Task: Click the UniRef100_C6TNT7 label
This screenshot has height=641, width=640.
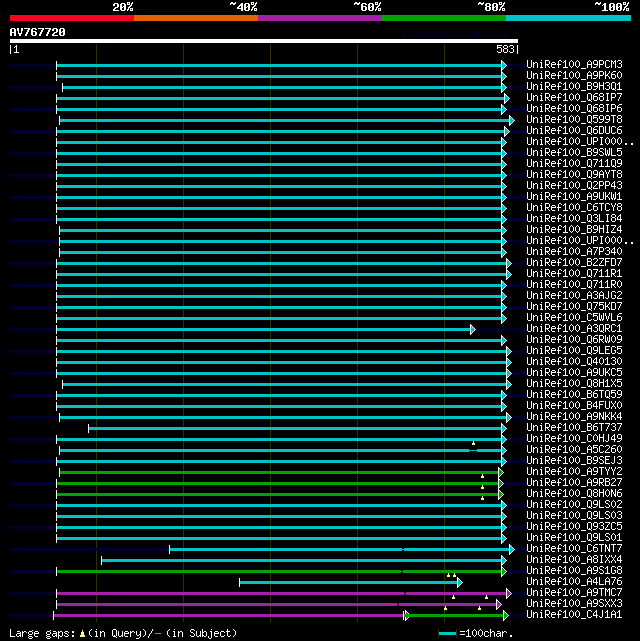Action: 574,549
